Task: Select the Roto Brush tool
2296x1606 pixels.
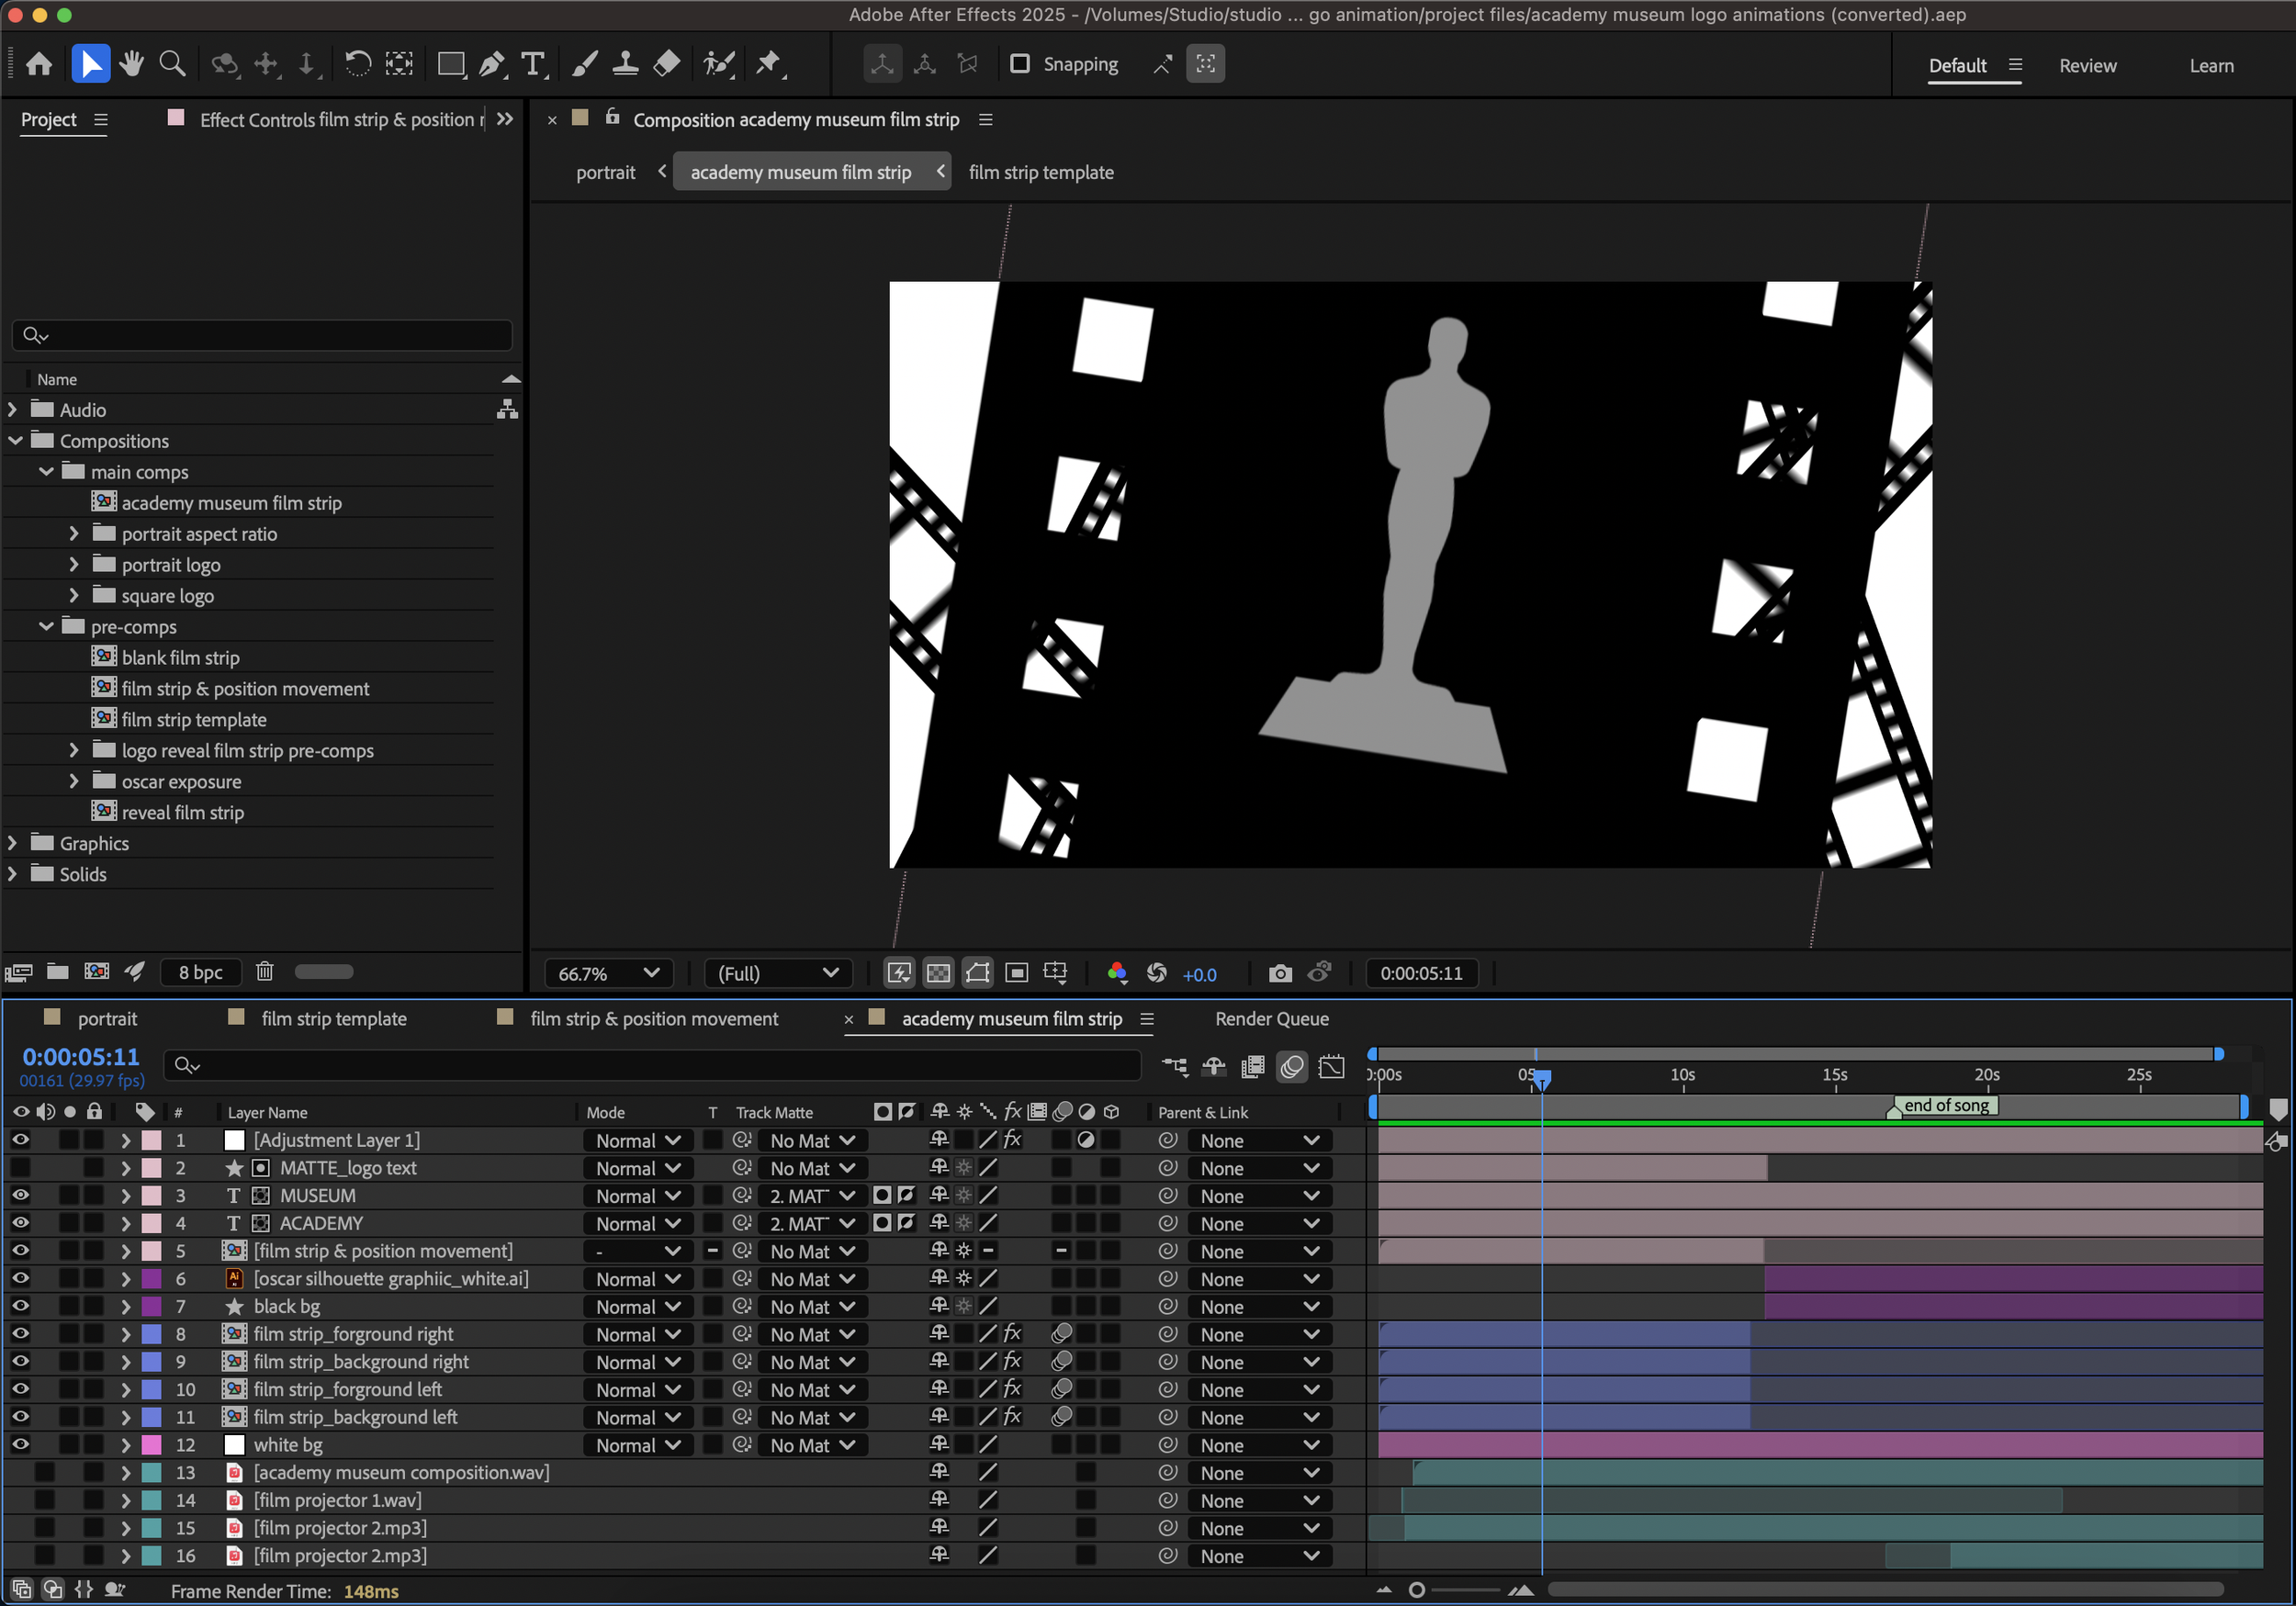Action: click(x=719, y=64)
